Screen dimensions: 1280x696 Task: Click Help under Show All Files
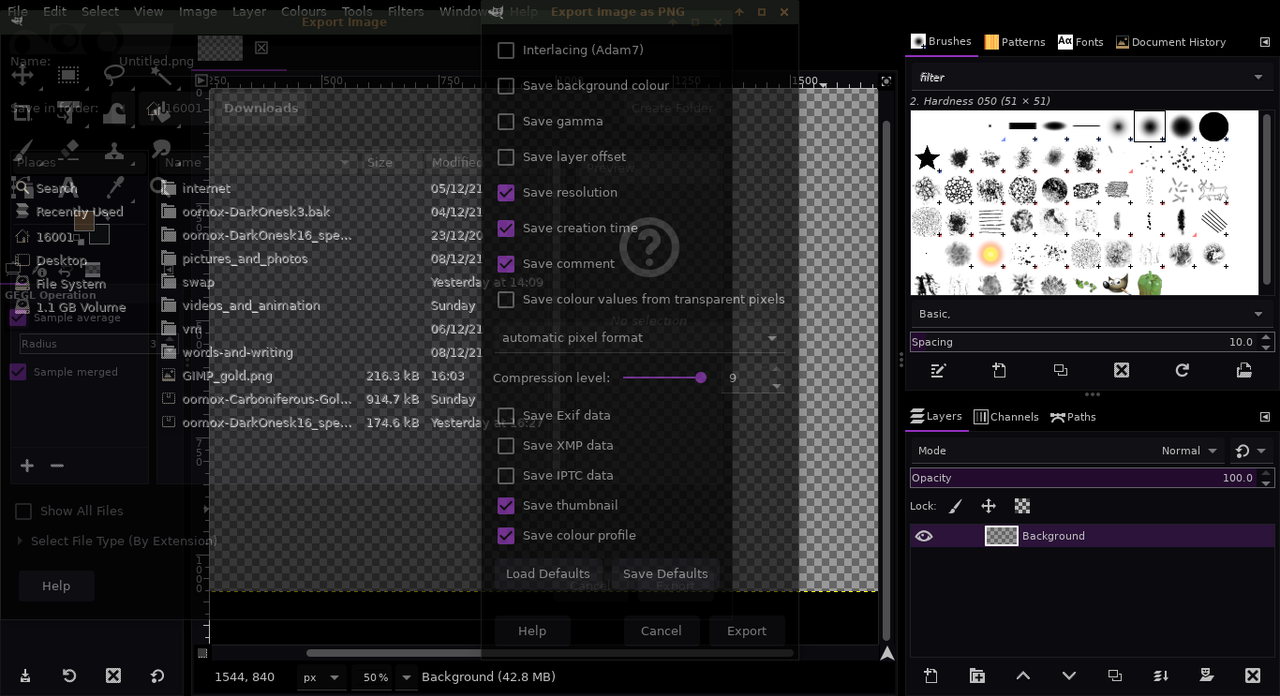pyautogui.click(x=56, y=586)
